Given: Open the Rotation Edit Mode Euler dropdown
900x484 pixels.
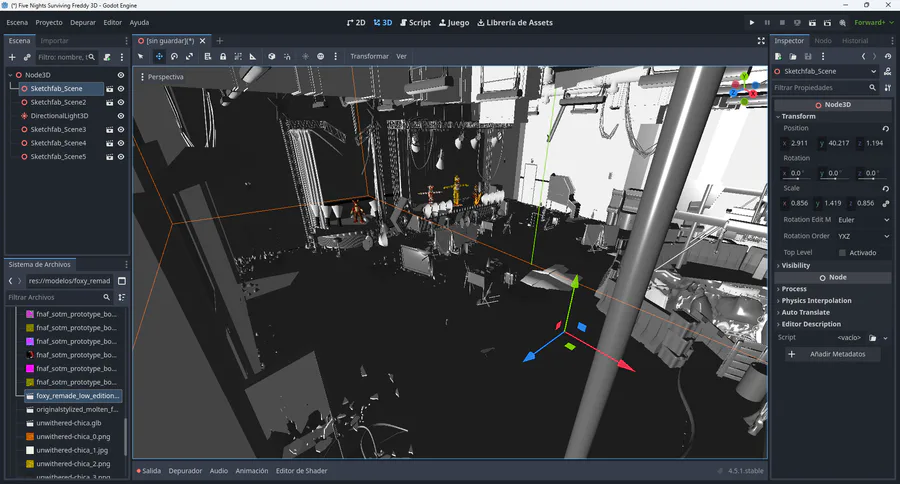Looking at the screenshot, I should pos(863,220).
